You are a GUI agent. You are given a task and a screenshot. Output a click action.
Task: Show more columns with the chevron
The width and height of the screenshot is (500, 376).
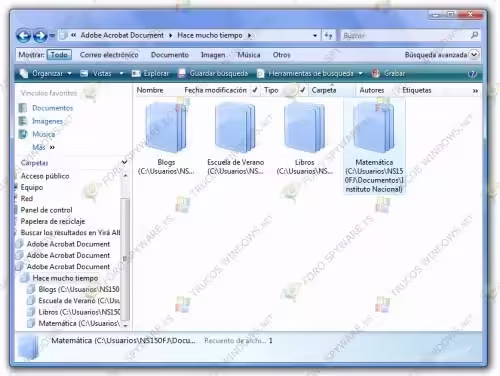(475, 91)
